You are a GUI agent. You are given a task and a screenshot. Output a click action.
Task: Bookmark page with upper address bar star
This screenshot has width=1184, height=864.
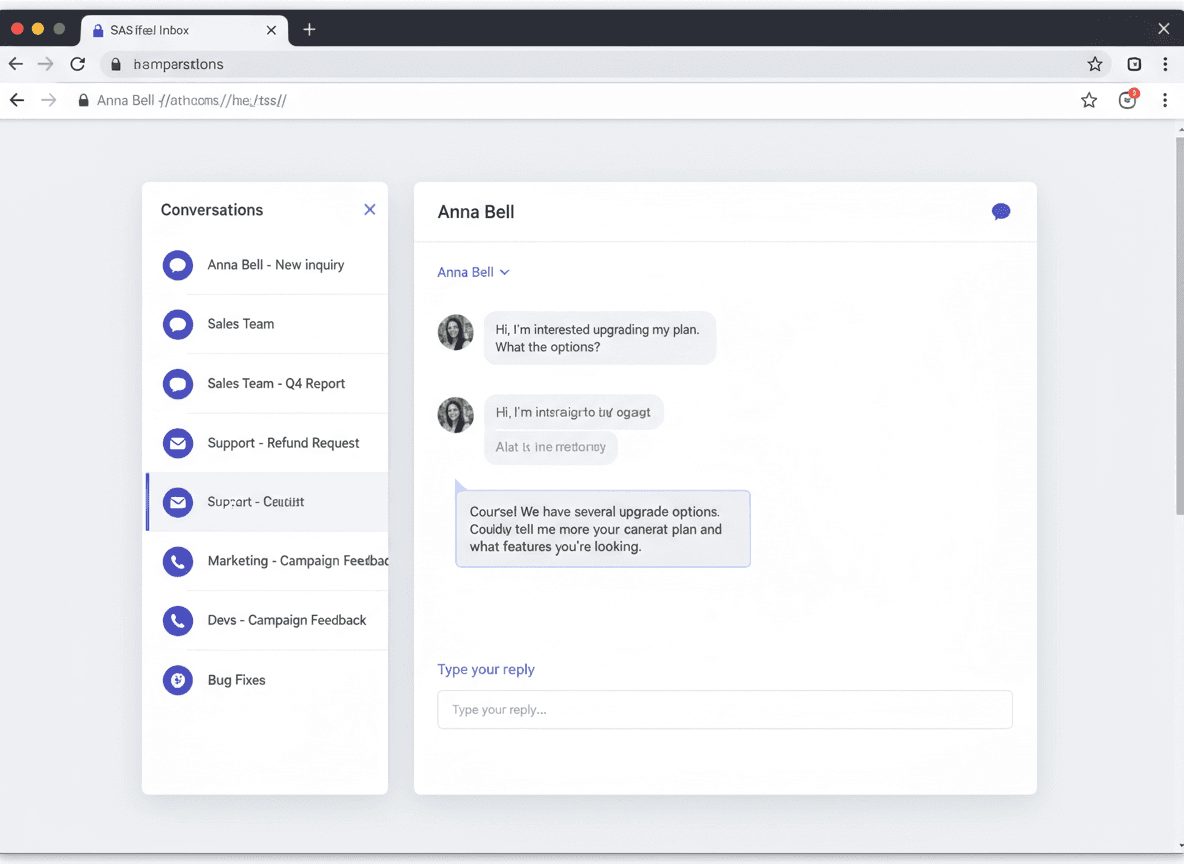1095,64
